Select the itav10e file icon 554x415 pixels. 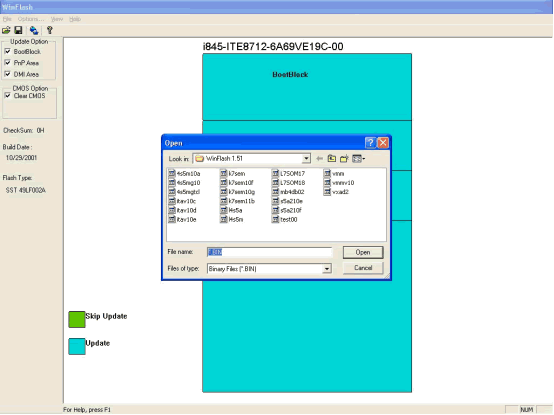click(172, 219)
